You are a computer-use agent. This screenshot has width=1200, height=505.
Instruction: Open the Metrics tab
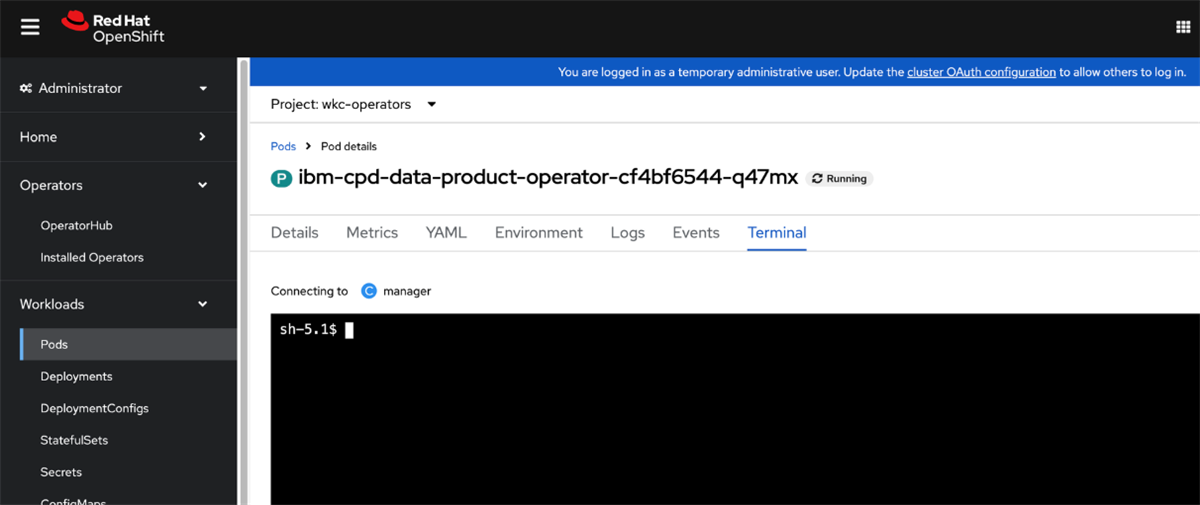point(372,233)
